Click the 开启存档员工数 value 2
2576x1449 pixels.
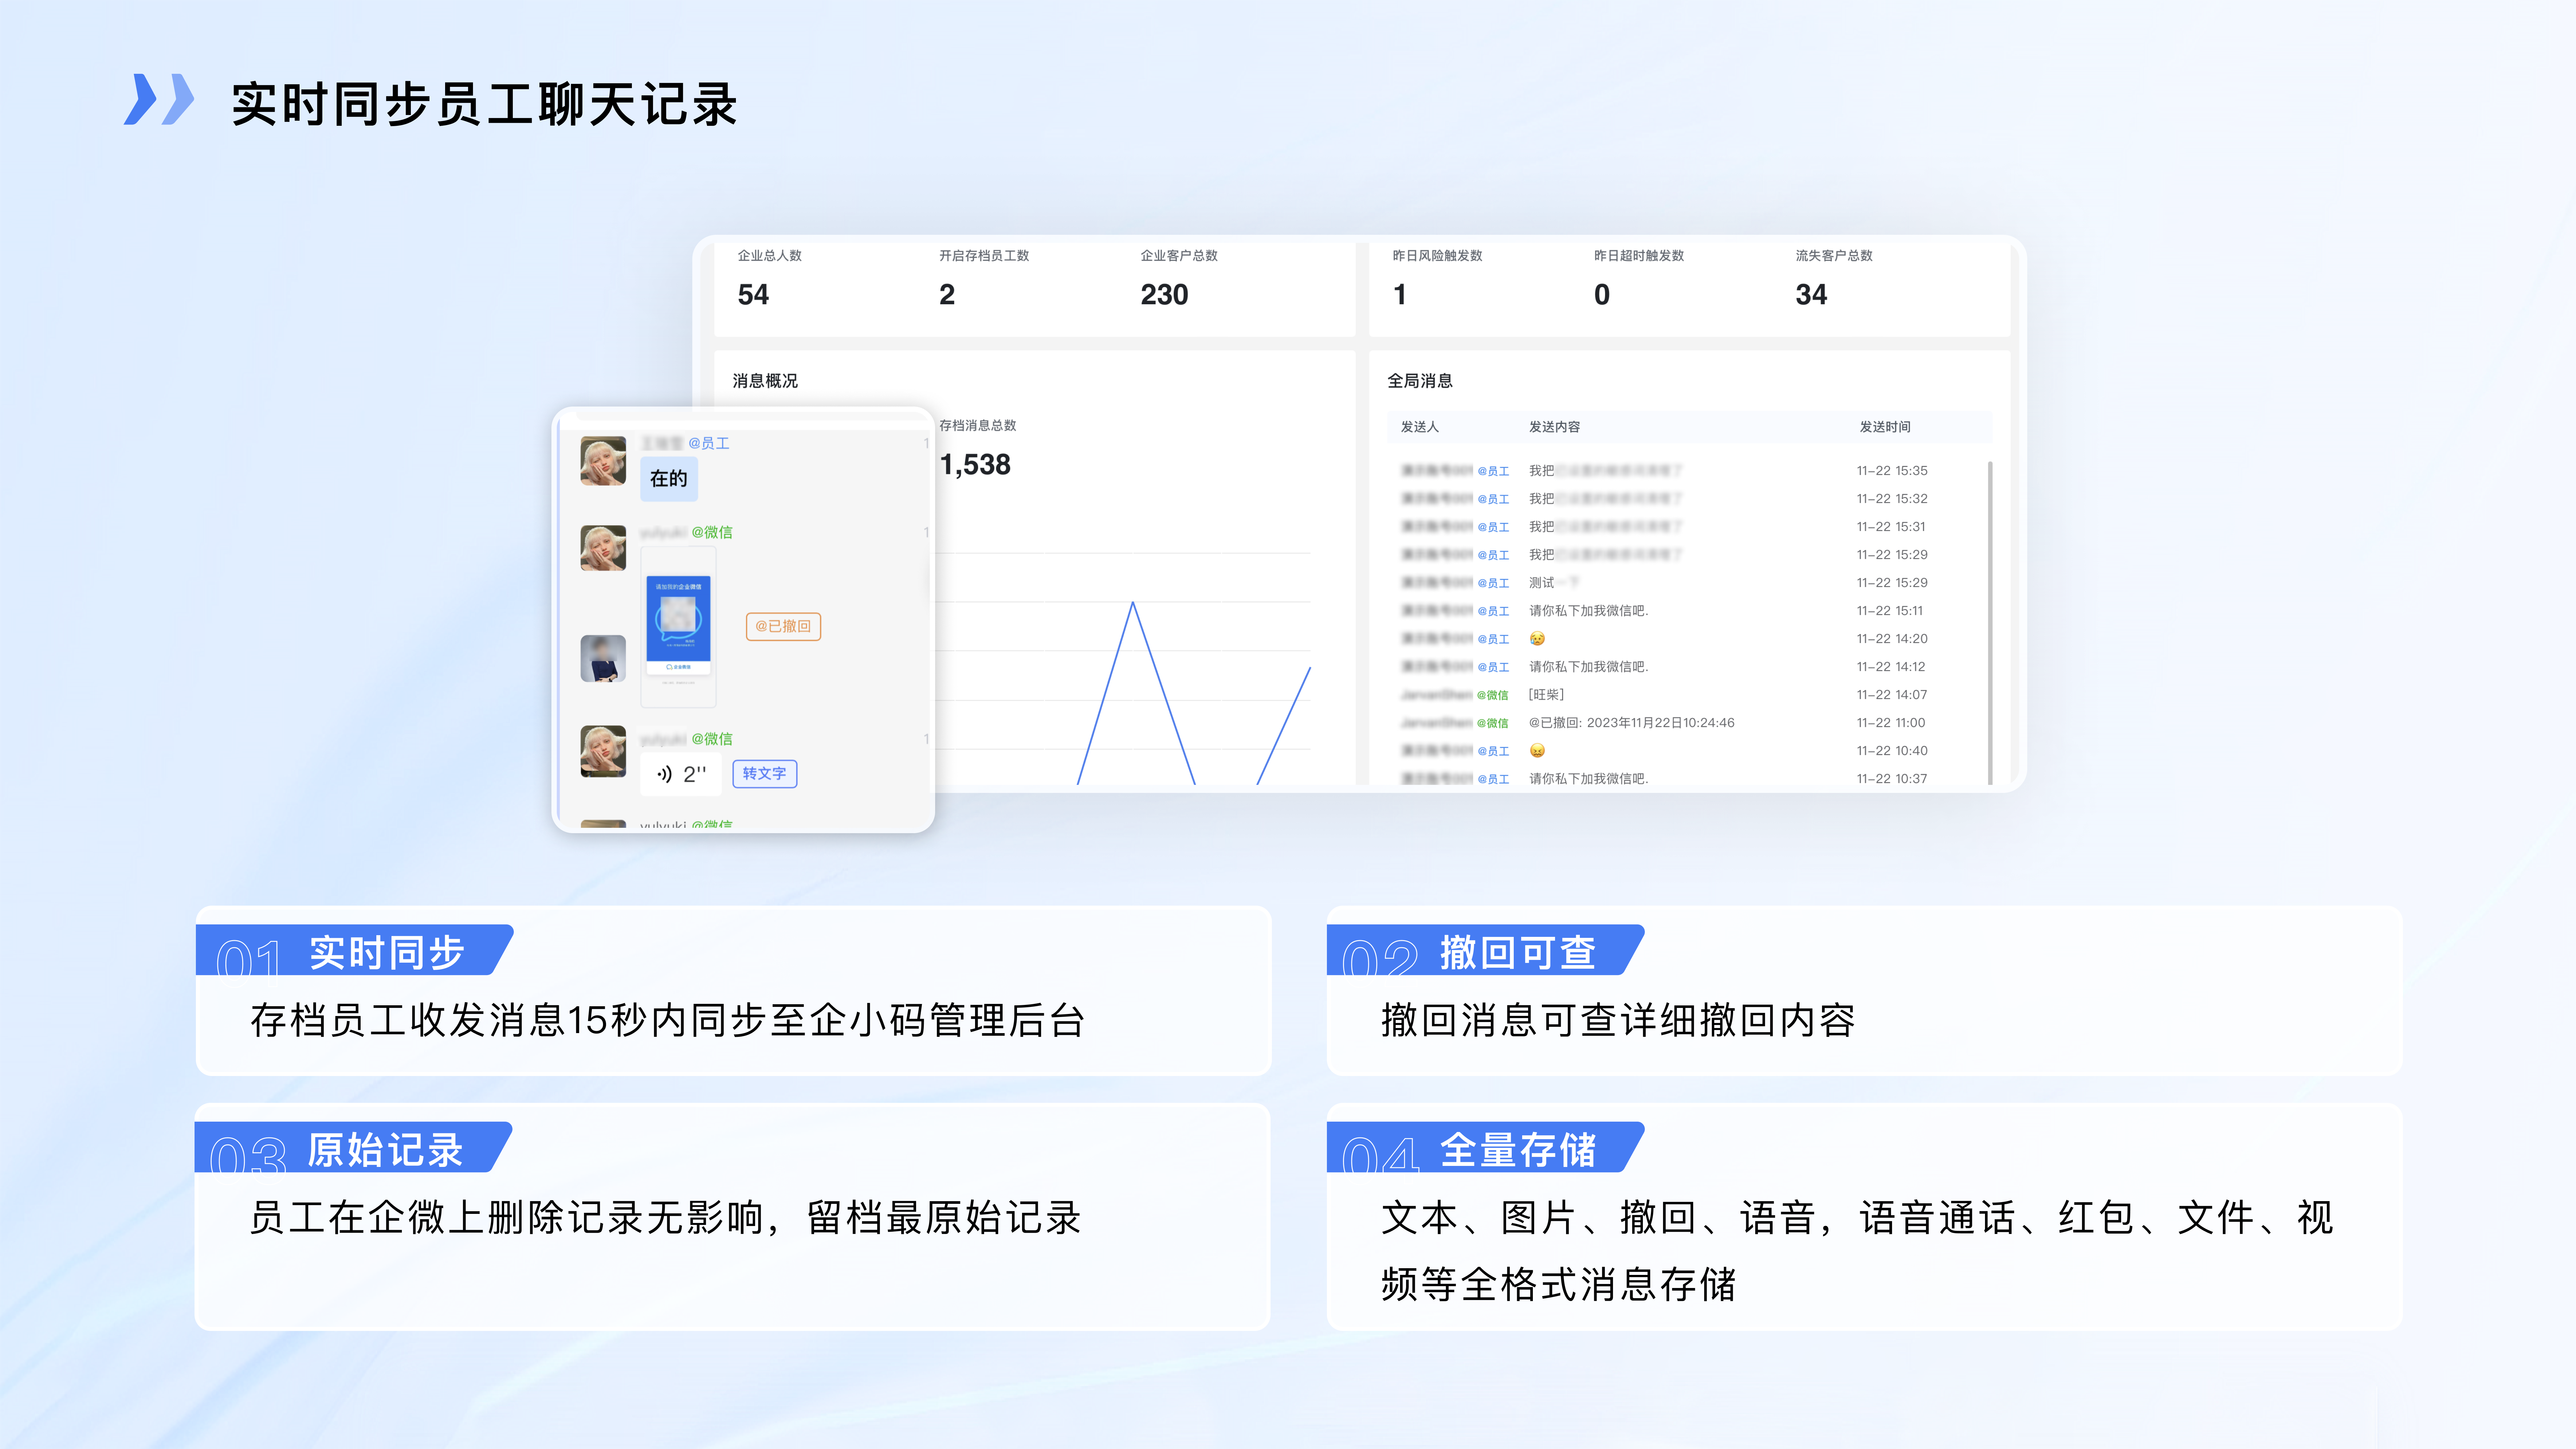click(x=947, y=295)
